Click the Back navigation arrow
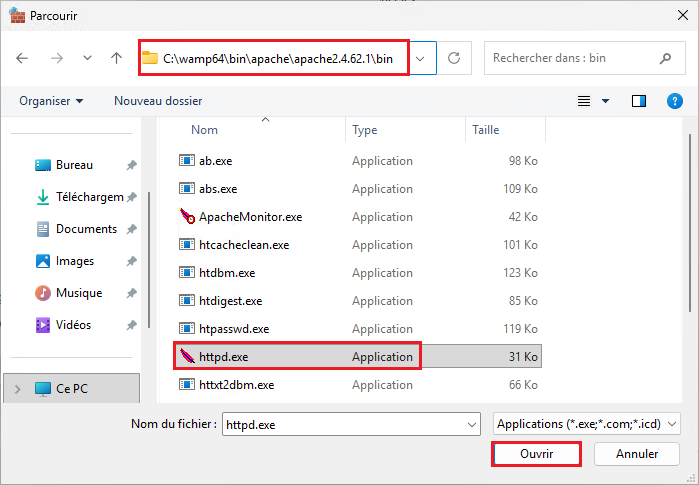 click(x=24, y=59)
